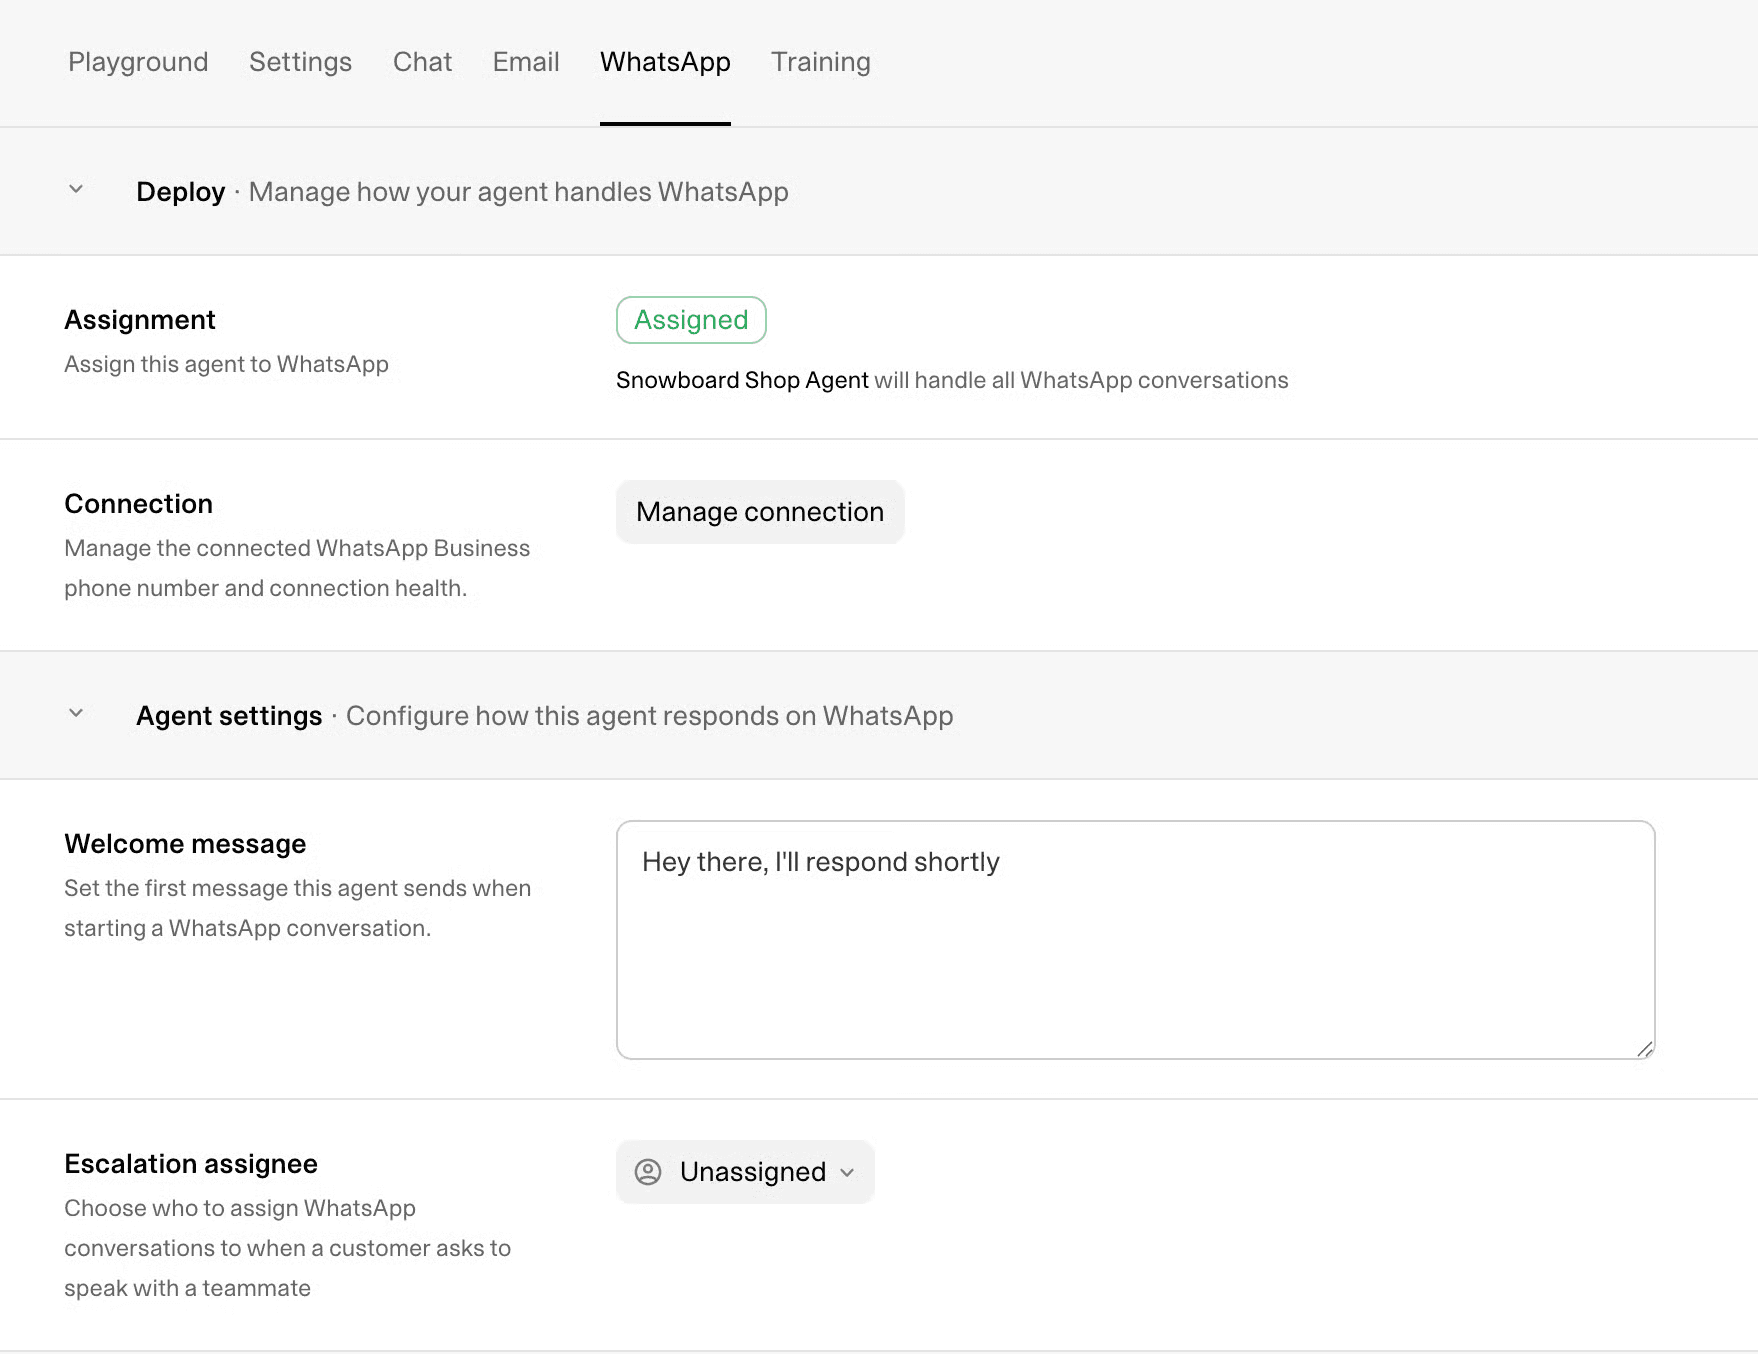
Task: Open the Unassigned escalation assignee dropdown
Action: coord(745,1172)
